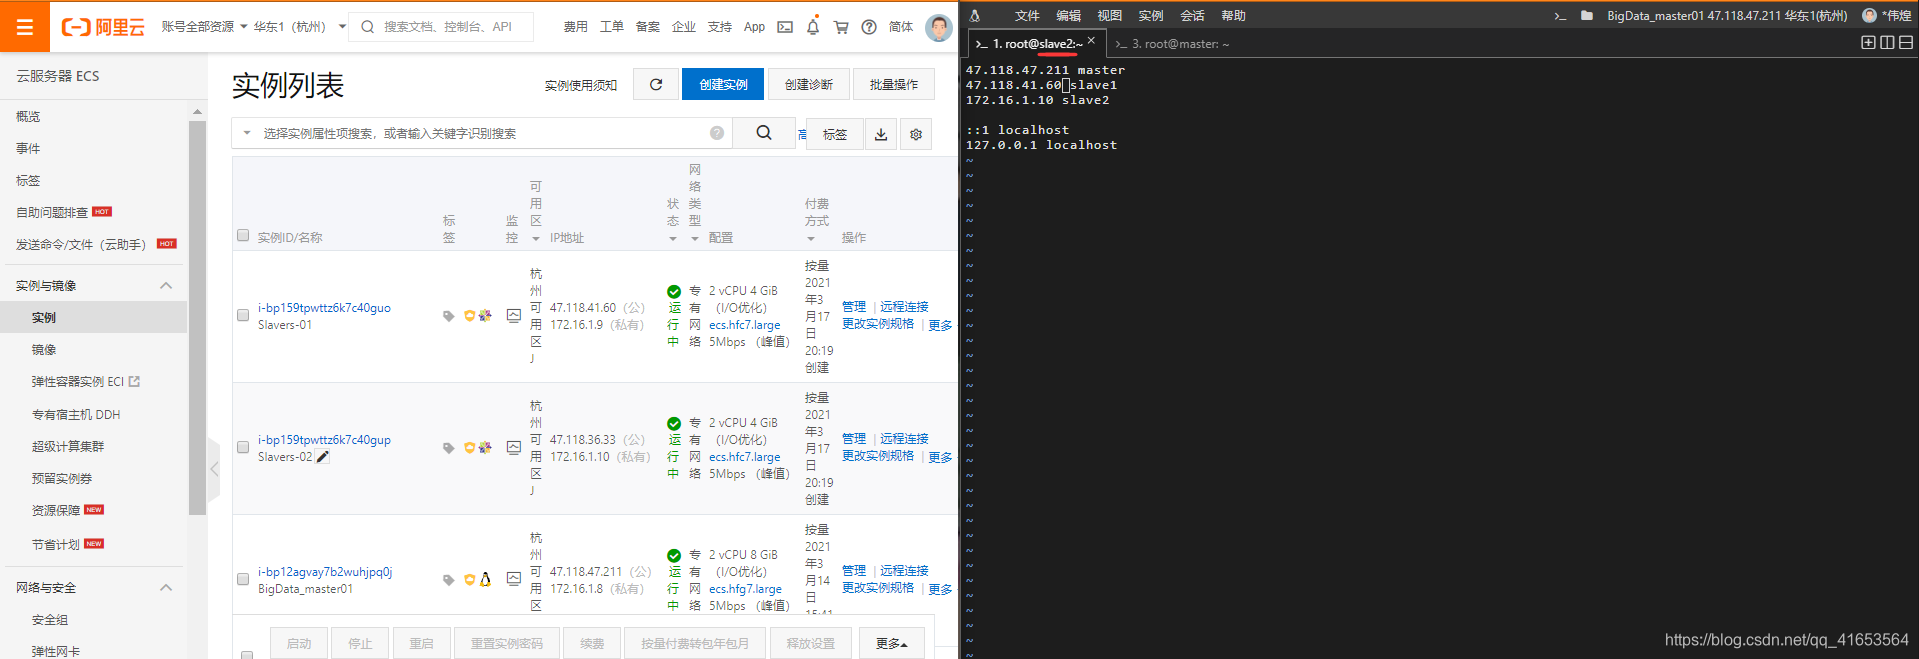The height and width of the screenshot is (659, 1919).
Task: Click 标签 filter button
Action: pyautogui.click(x=834, y=134)
